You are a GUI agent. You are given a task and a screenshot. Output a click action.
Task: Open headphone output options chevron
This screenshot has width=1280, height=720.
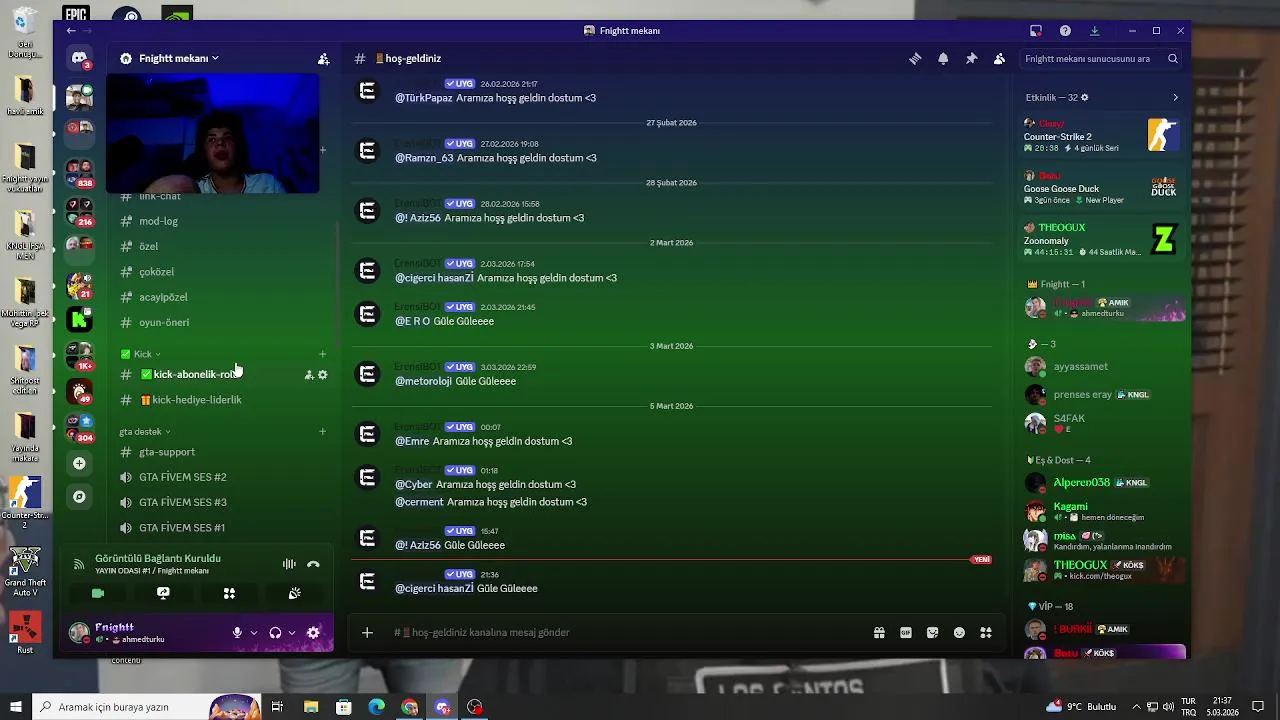pos(292,633)
